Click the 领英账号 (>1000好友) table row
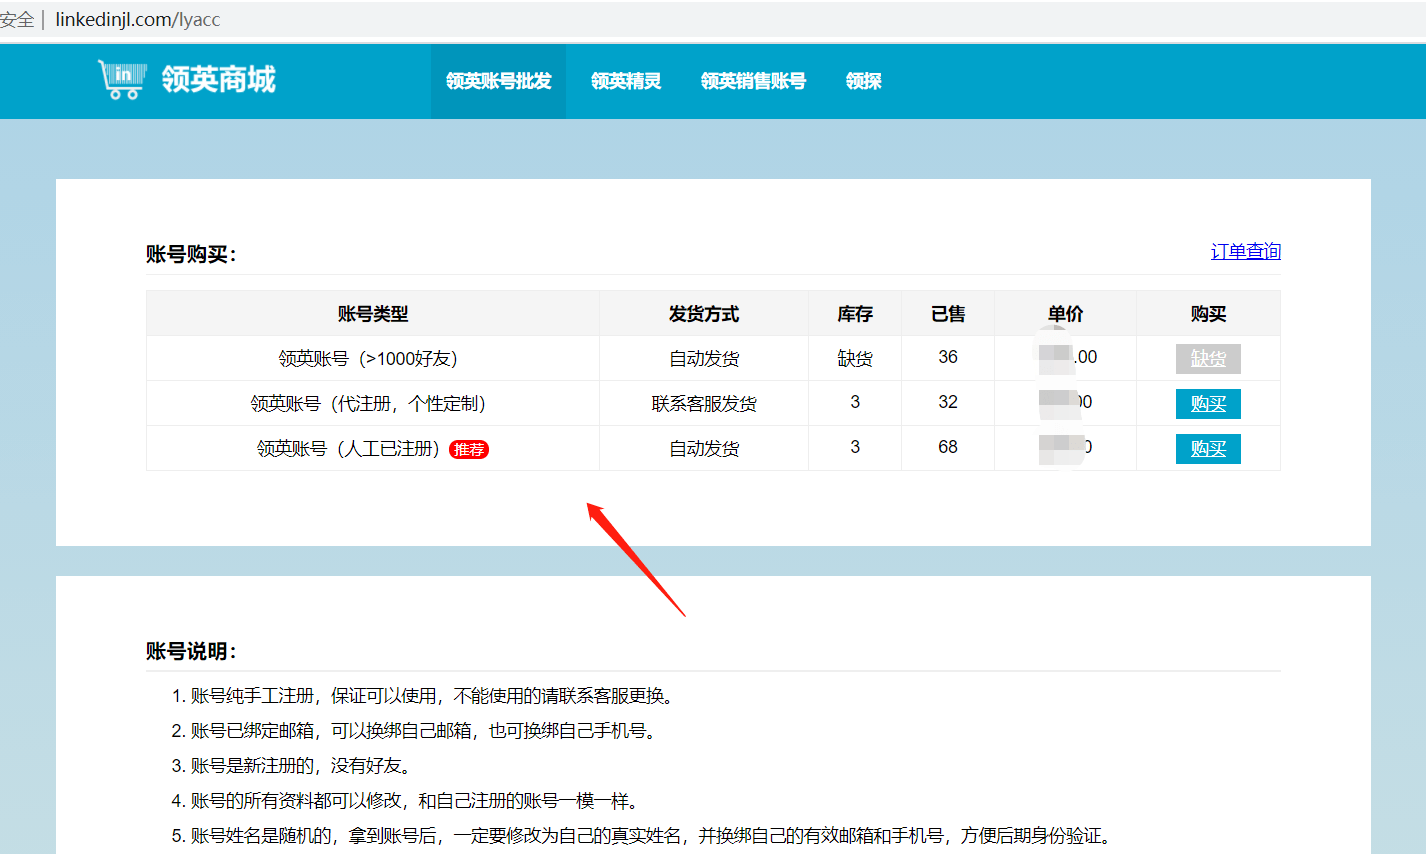The image size is (1426, 854). click(371, 357)
